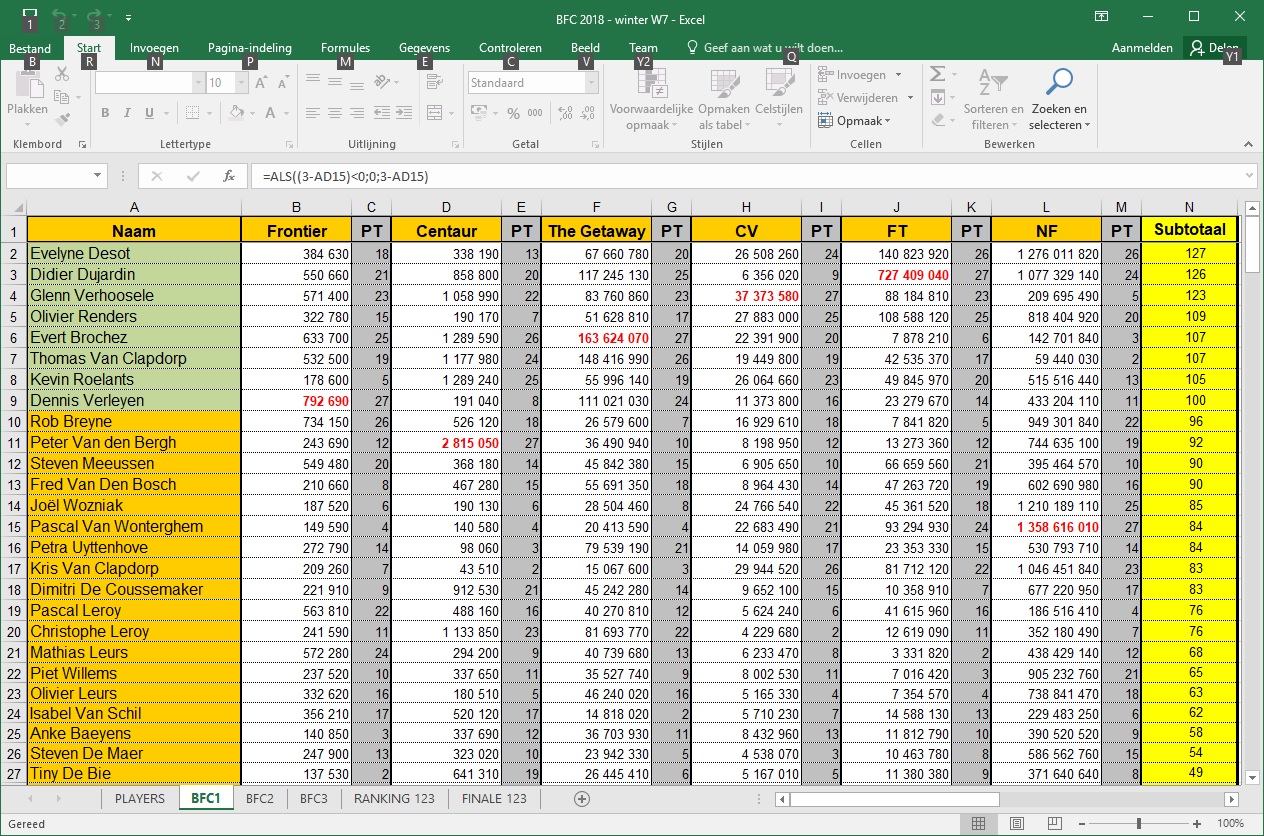The image size is (1264, 836).
Task: Open the font size dropdown
Action: pos(241,83)
